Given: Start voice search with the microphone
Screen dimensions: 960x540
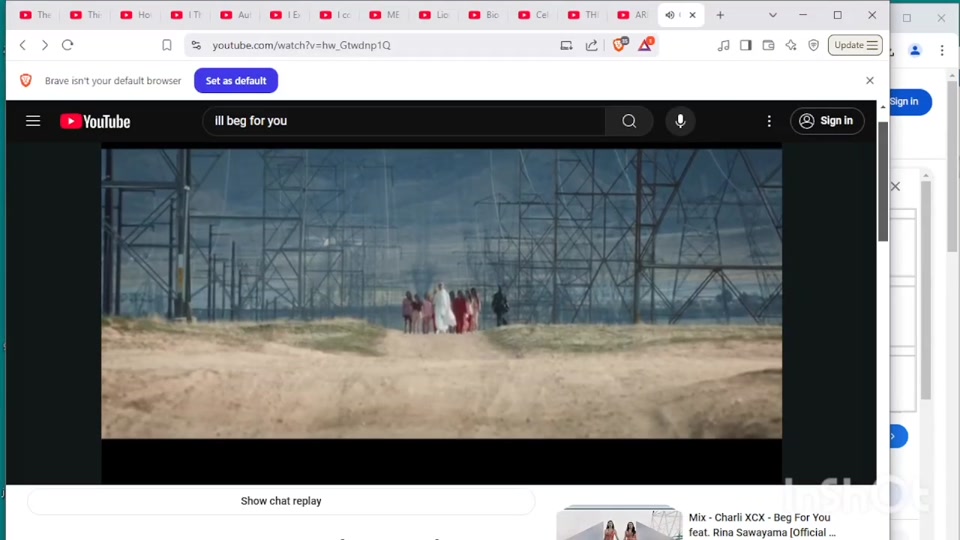Looking at the screenshot, I should (x=680, y=121).
